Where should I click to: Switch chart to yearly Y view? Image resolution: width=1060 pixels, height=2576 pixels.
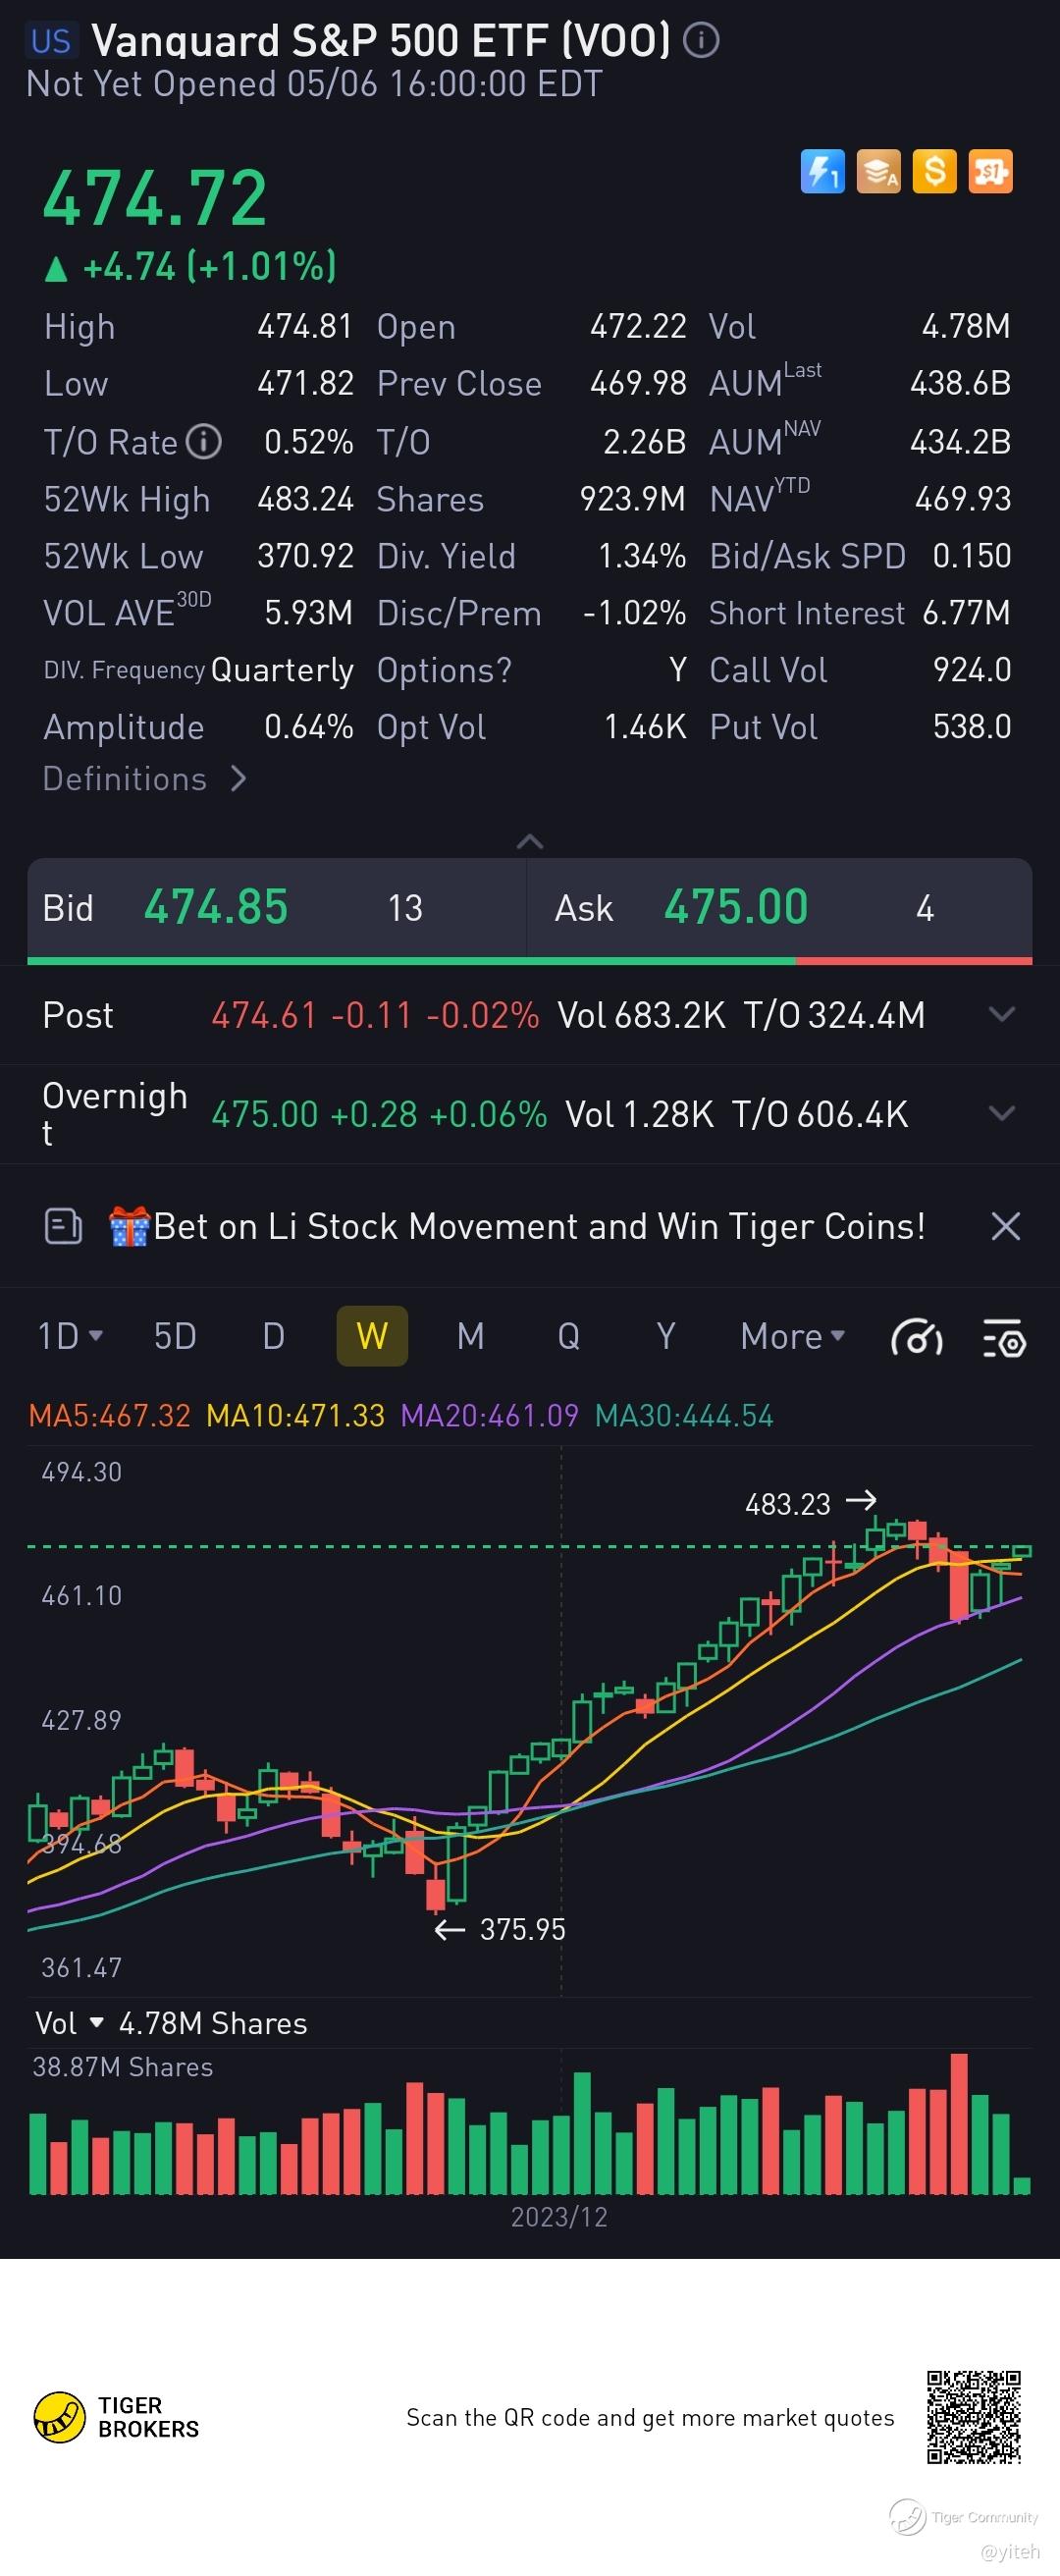pyautogui.click(x=666, y=1336)
